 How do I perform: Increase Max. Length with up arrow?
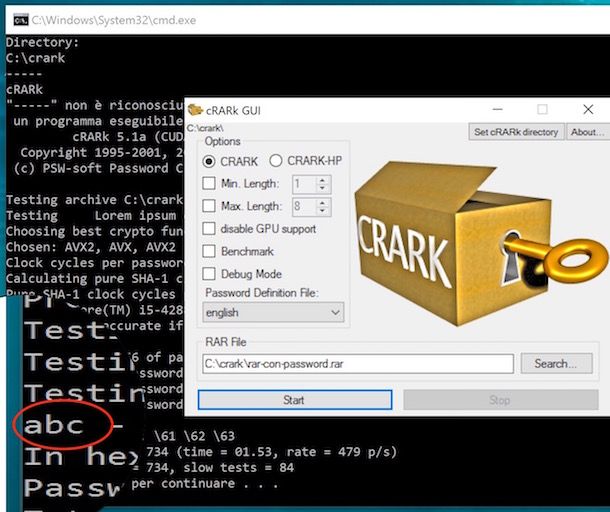(323, 203)
